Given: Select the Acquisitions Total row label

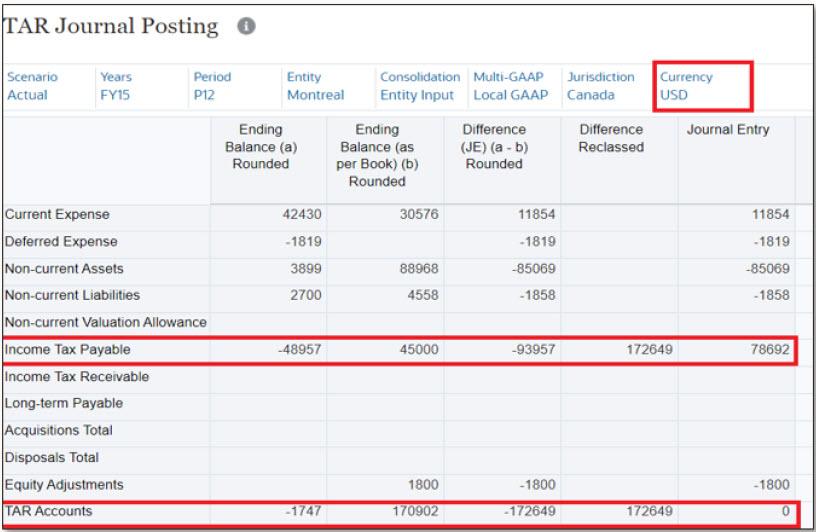Looking at the screenshot, I should (59, 430).
